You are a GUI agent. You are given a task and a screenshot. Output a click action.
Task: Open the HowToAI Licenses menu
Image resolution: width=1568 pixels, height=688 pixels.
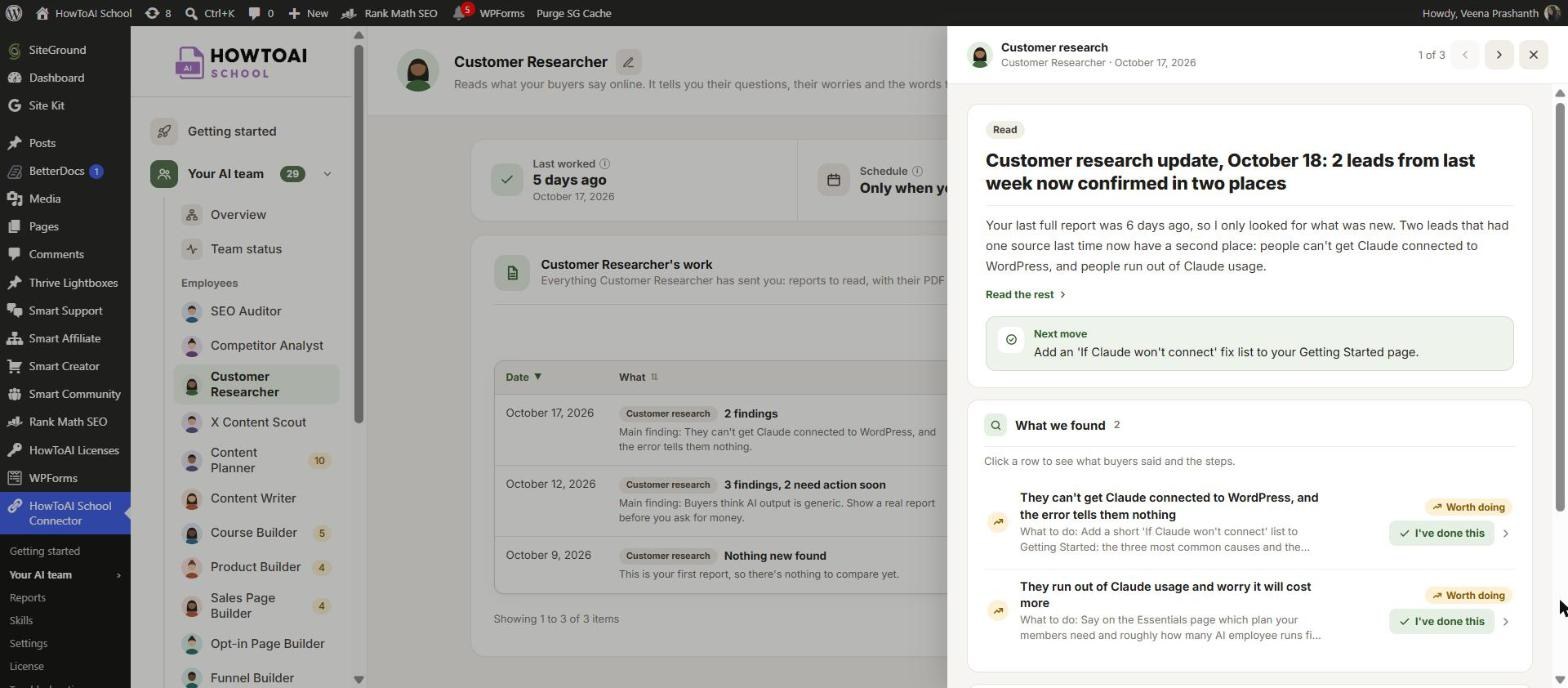pos(73,451)
